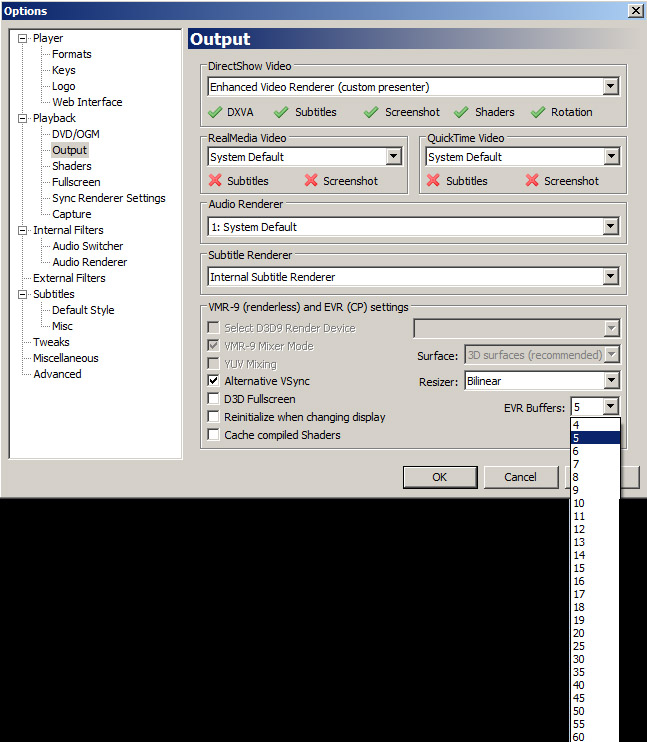This screenshot has height=742, width=647.
Task: Disable Alternative VSync checkbox
Action: [213, 380]
